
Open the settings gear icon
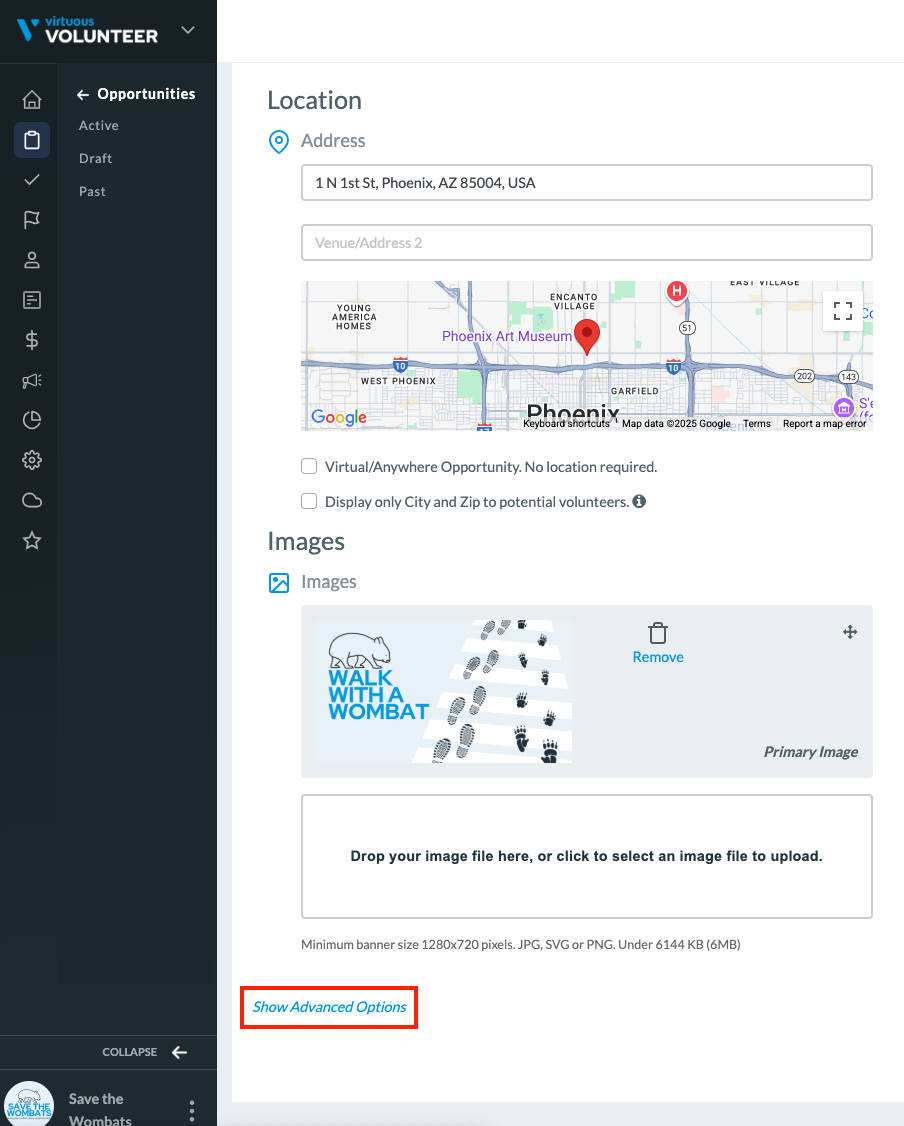[32, 460]
